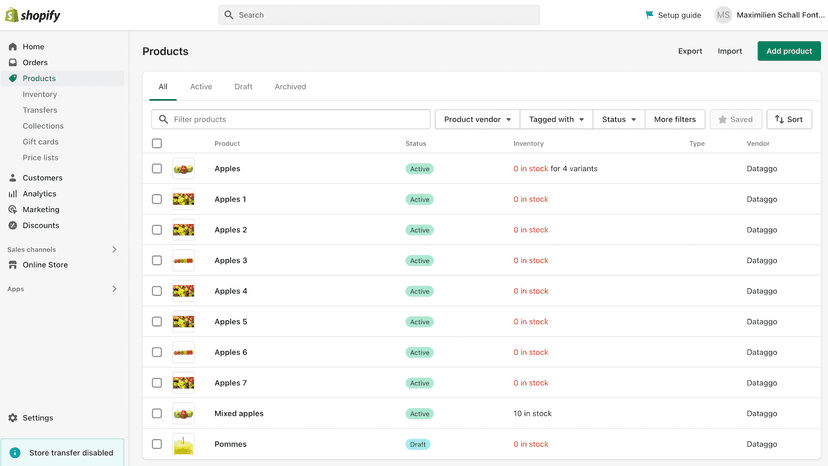Click the Import link

[730, 51]
